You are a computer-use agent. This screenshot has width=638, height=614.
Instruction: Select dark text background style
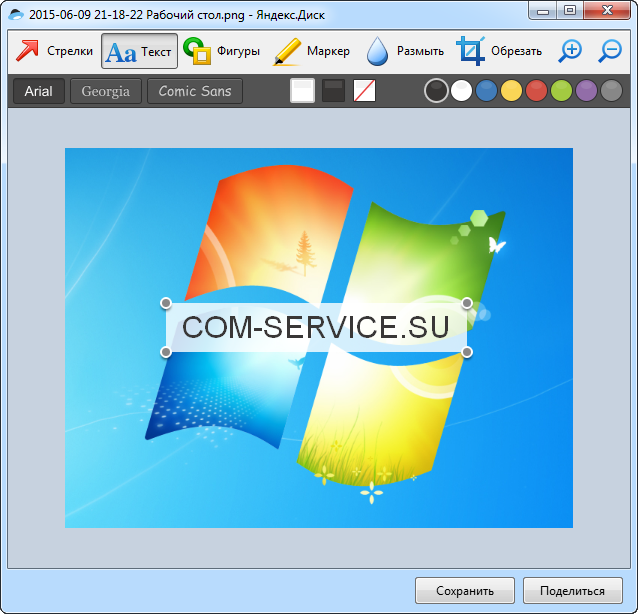pos(333,90)
